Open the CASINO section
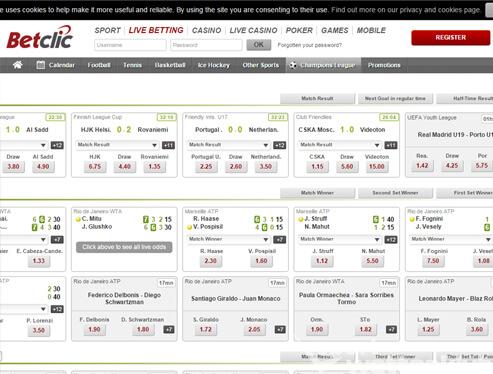The image size is (493, 374). coord(206,30)
